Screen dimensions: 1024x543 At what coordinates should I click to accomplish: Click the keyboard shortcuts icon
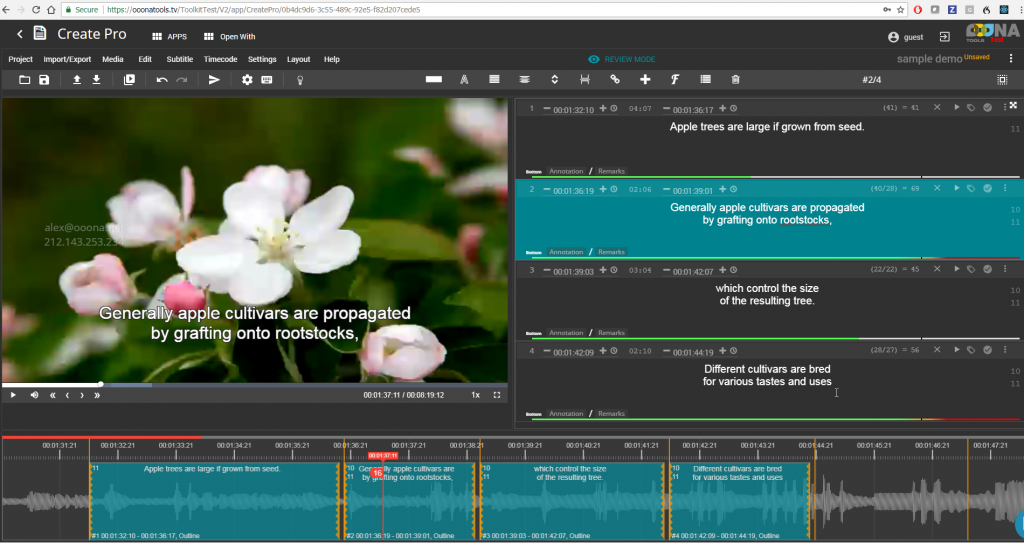pos(267,80)
